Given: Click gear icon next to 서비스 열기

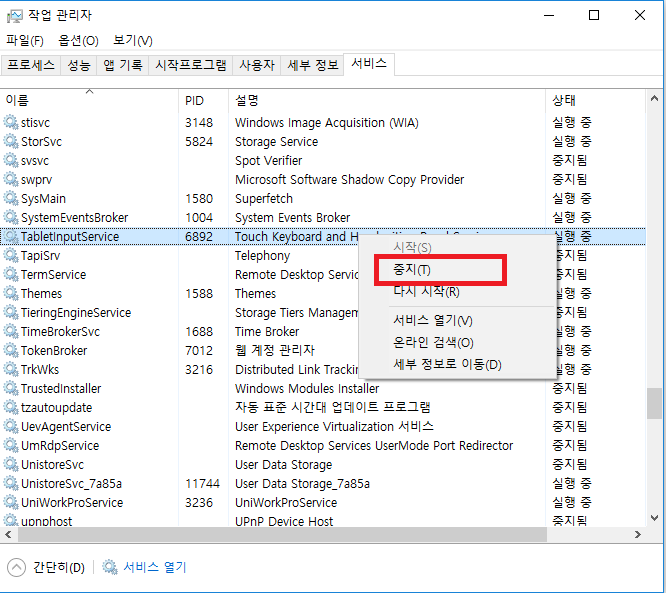Looking at the screenshot, I should [110, 567].
